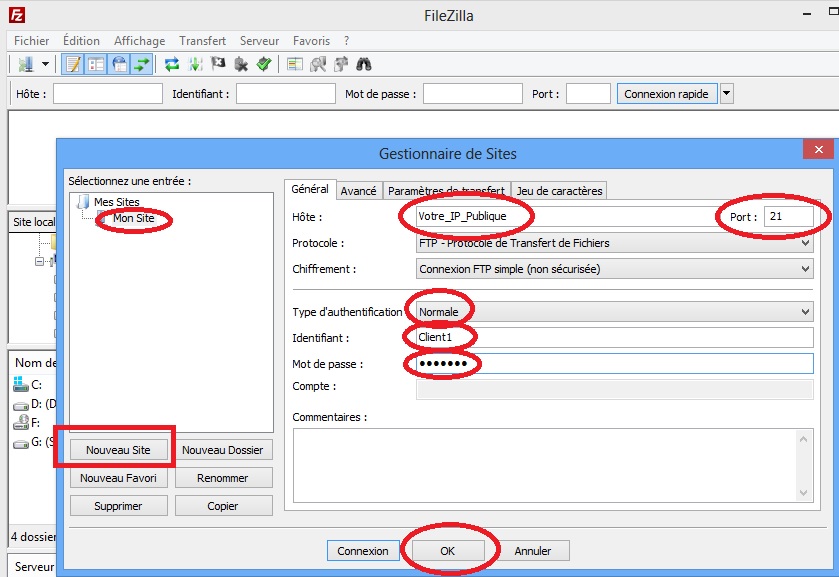
Task: Collapse the local site tree node
Action: pos(39,262)
